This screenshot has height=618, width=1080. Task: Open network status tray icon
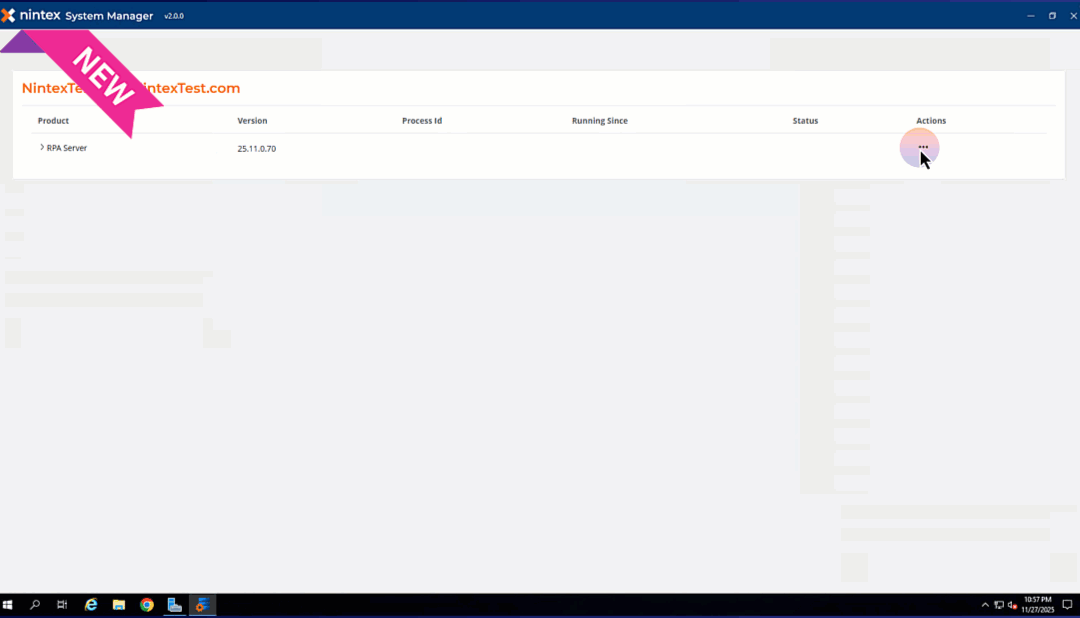tap(999, 605)
